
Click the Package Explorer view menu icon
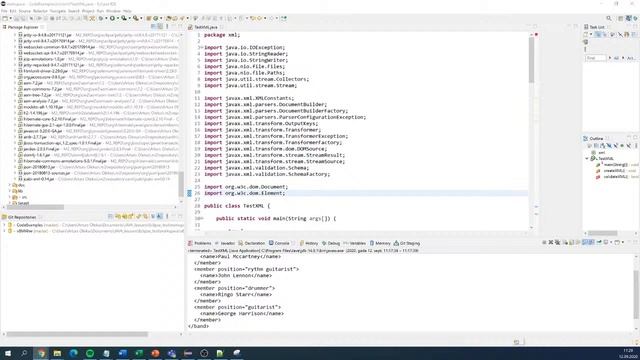coord(167,27)
